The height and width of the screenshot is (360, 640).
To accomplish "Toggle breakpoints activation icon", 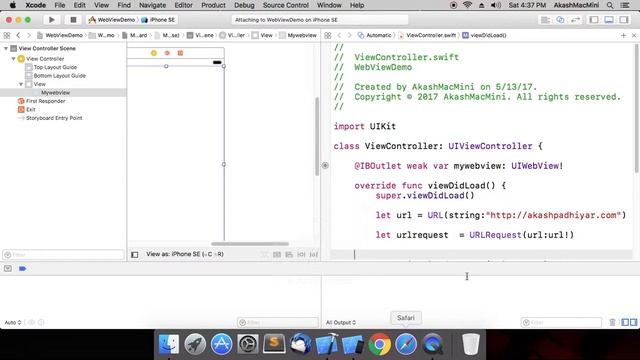I will click(22, 269).
